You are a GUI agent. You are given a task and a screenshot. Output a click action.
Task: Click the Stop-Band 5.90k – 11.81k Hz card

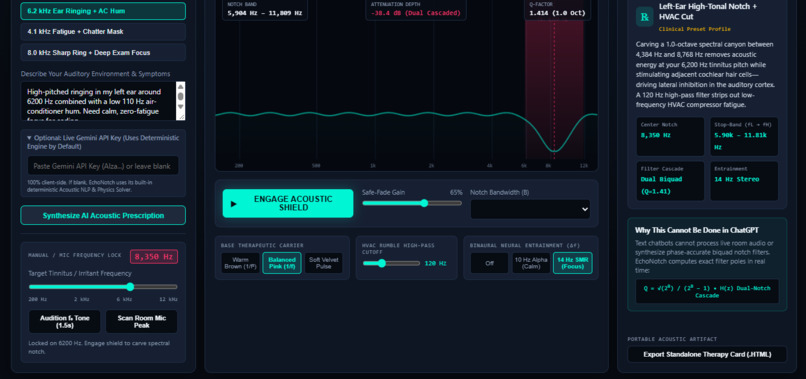744,136
